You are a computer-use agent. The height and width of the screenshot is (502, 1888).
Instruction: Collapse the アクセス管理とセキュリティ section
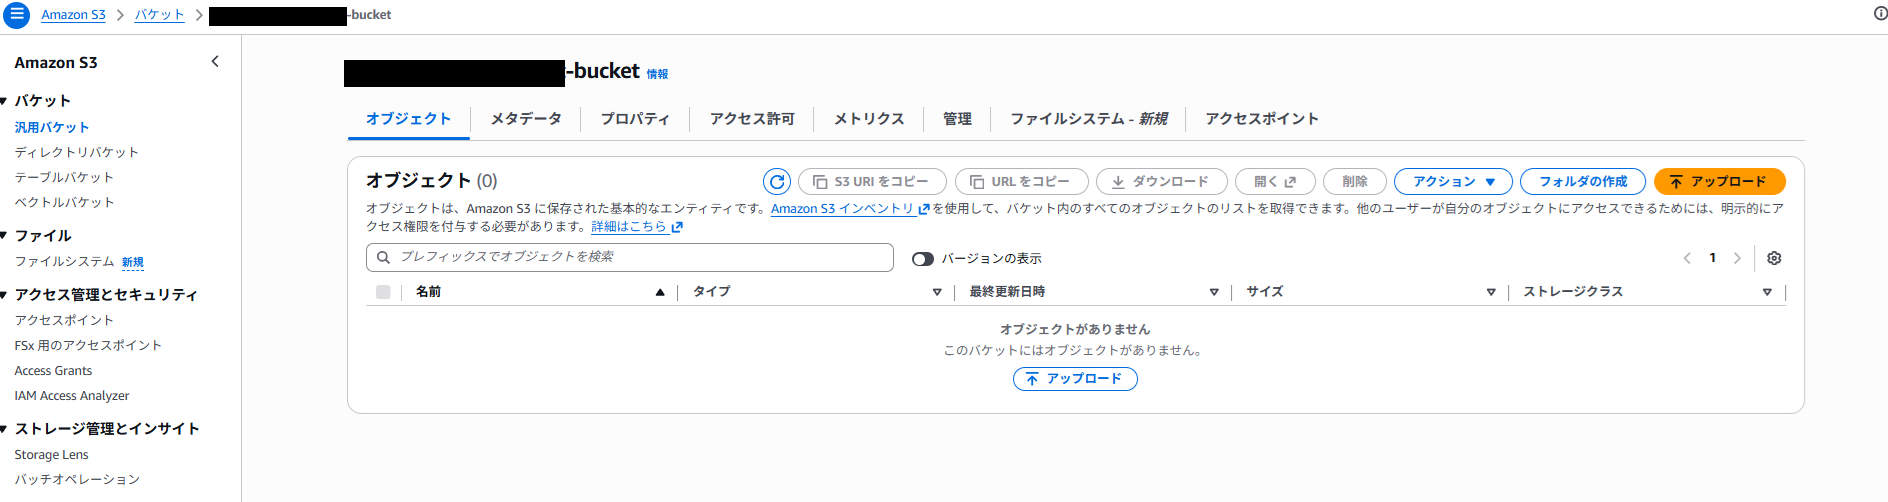pos(5,295)
